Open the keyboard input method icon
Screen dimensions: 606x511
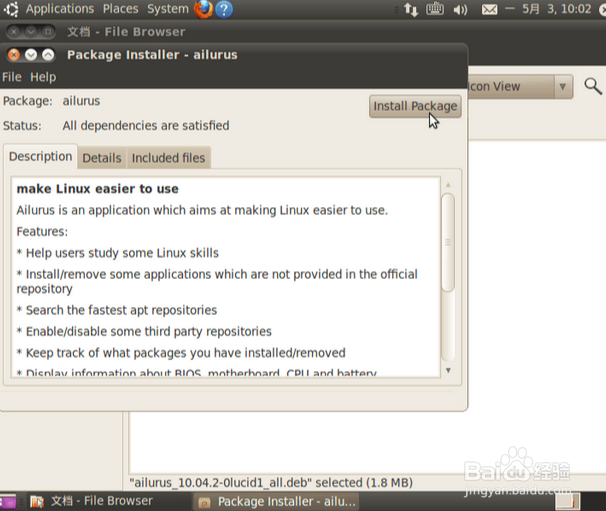pyautogui.click(x=435, y=9)
